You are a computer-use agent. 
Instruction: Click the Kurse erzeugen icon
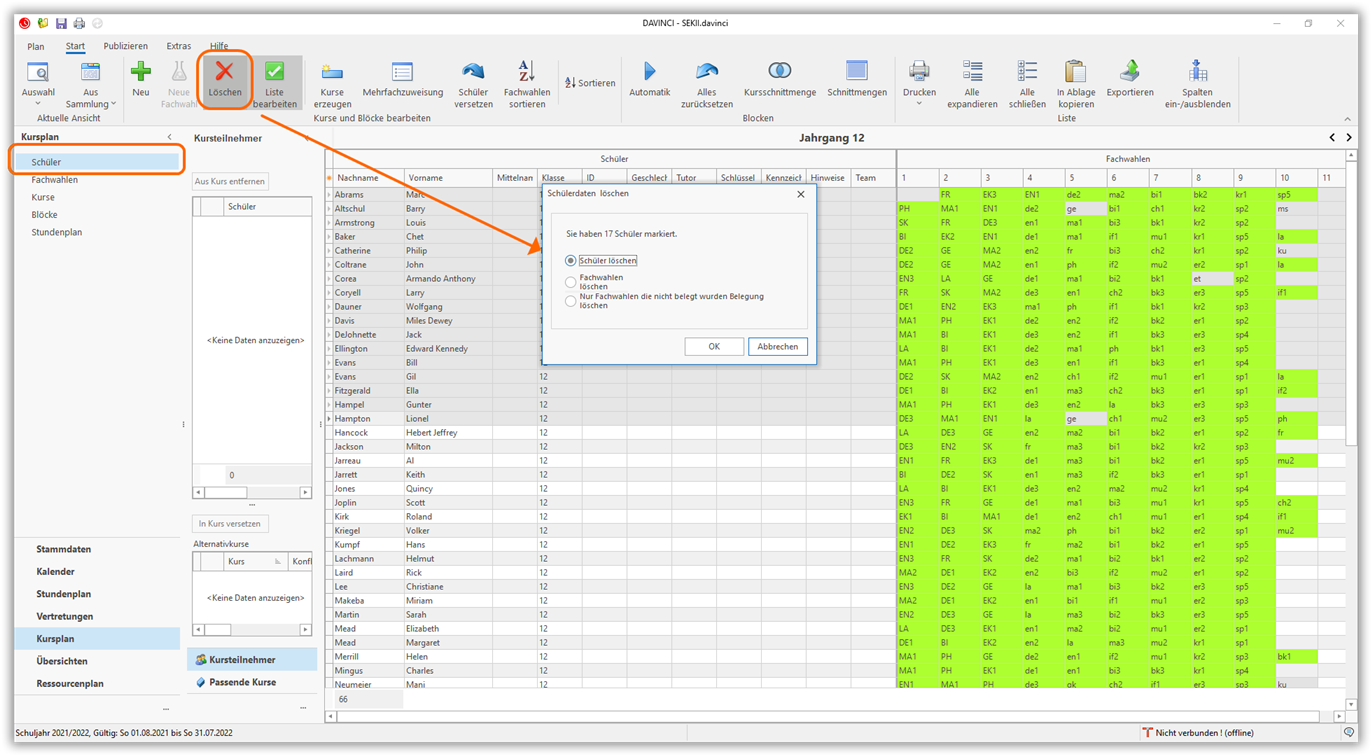[332, 72]
